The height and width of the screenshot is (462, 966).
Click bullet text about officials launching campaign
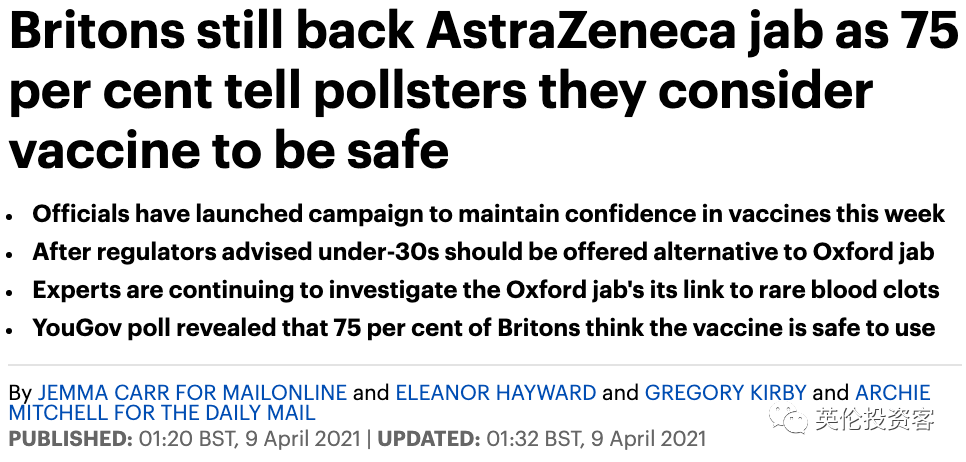coord(488,214)
